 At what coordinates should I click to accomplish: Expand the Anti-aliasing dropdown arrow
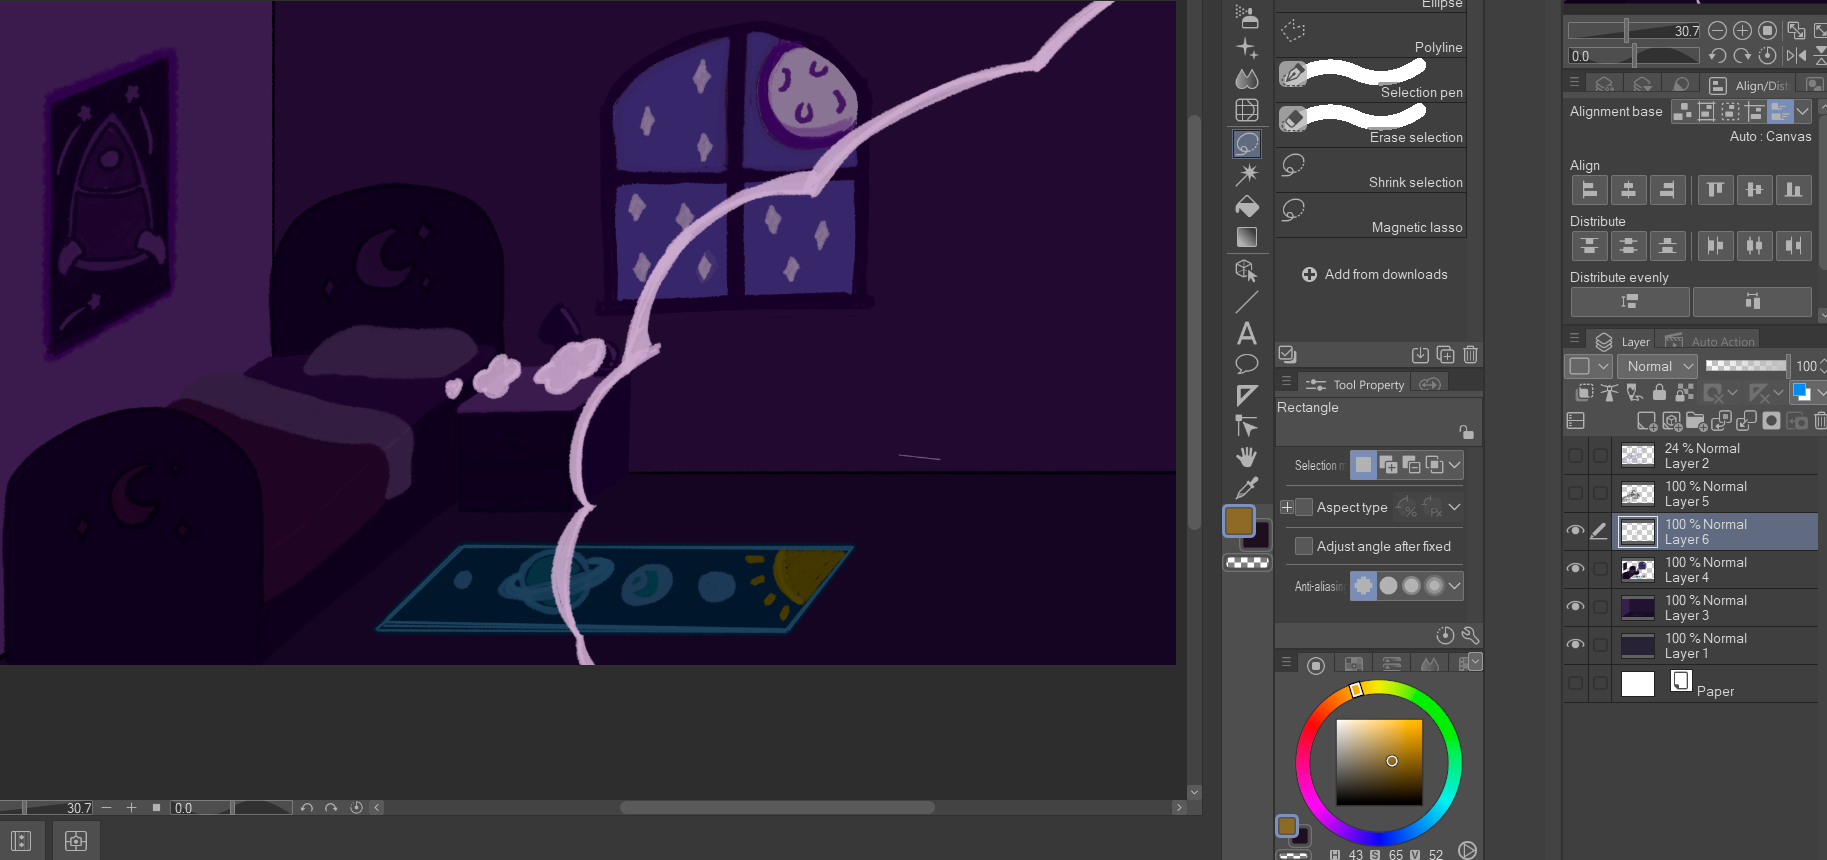[x=1455, y=586]
